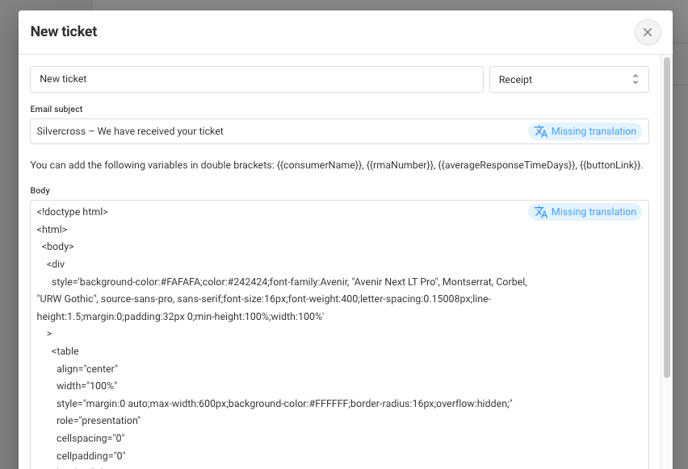Click the 'cellspacing="0"' line
688x469 pixels.
point(90,438)
